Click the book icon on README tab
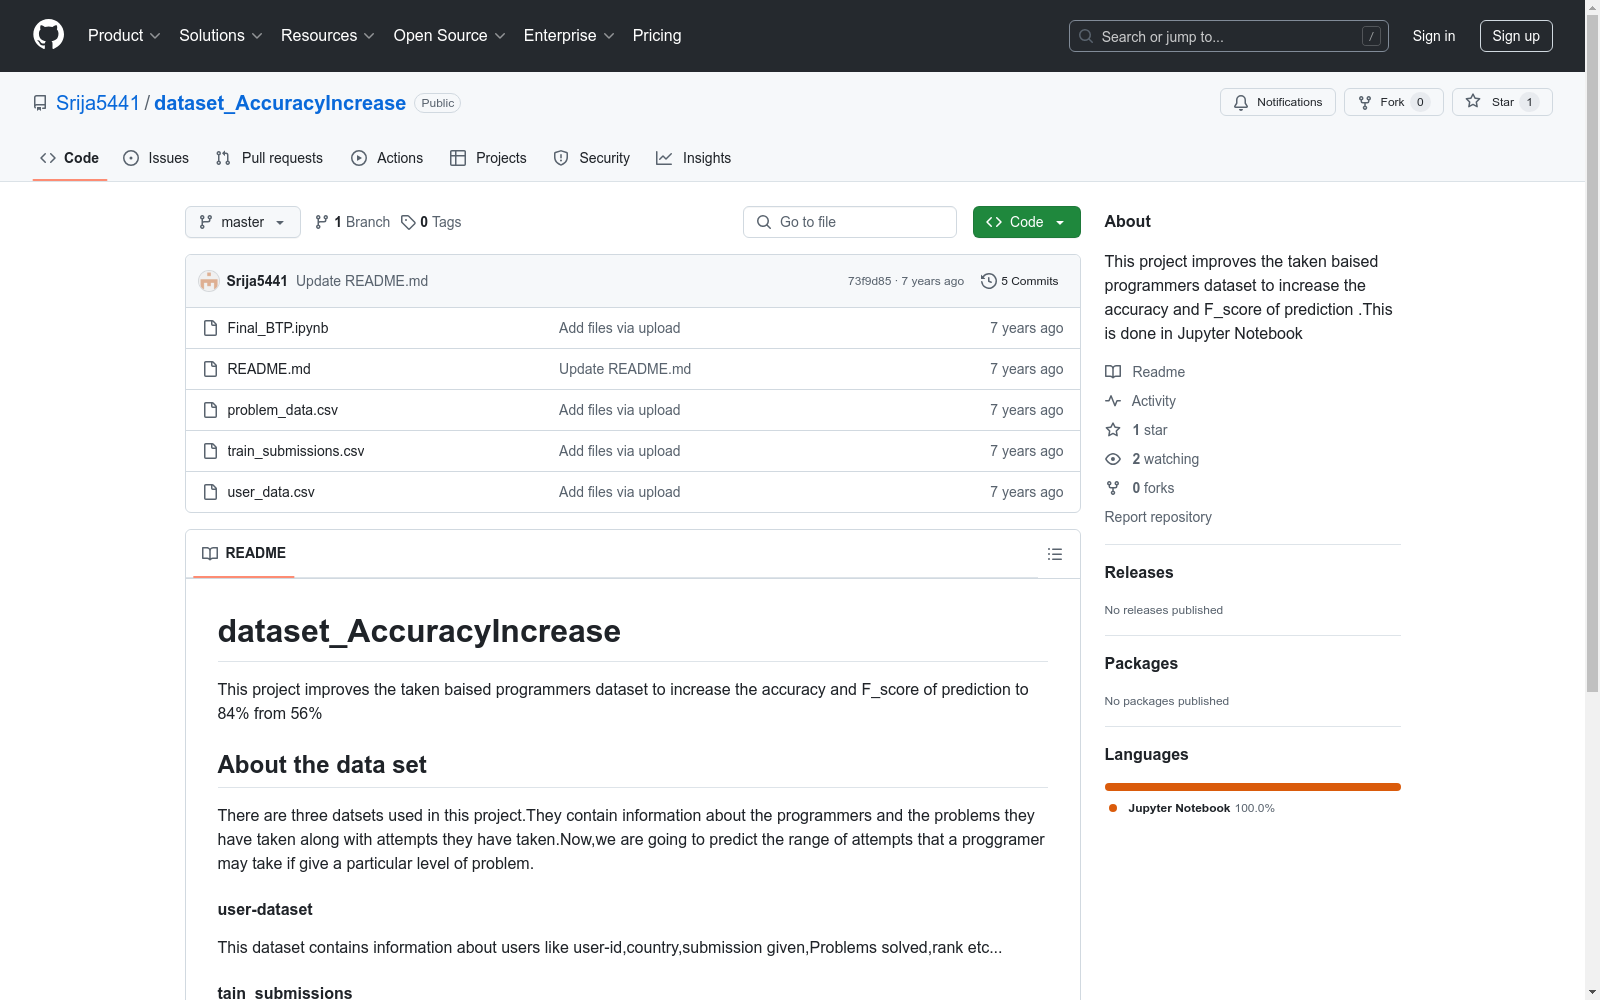 pyautogui.click(x=210, y=553)
